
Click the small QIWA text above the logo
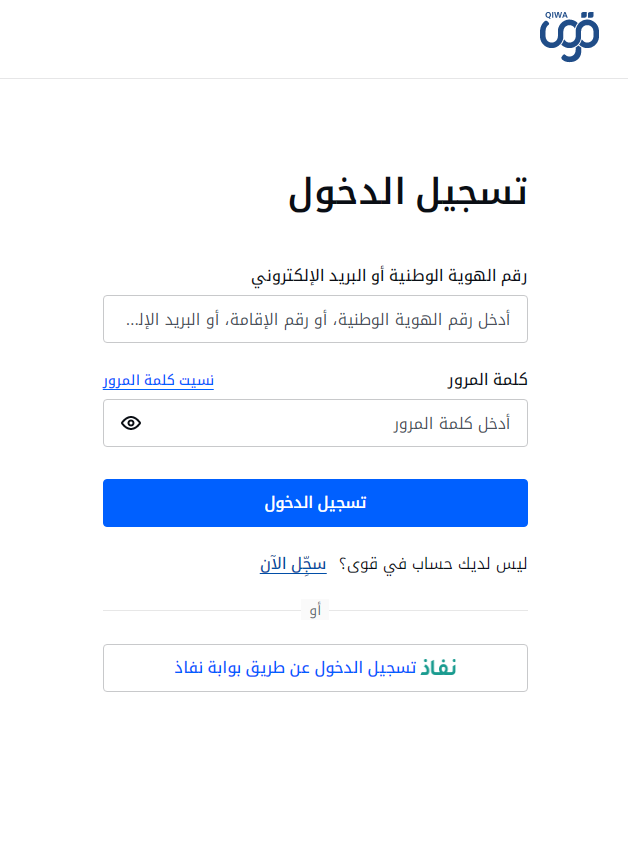[x=555, y=17]
